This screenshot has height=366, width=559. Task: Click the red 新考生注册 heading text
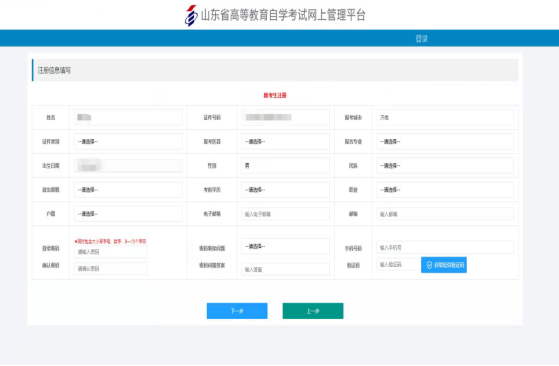coord(275,95)
